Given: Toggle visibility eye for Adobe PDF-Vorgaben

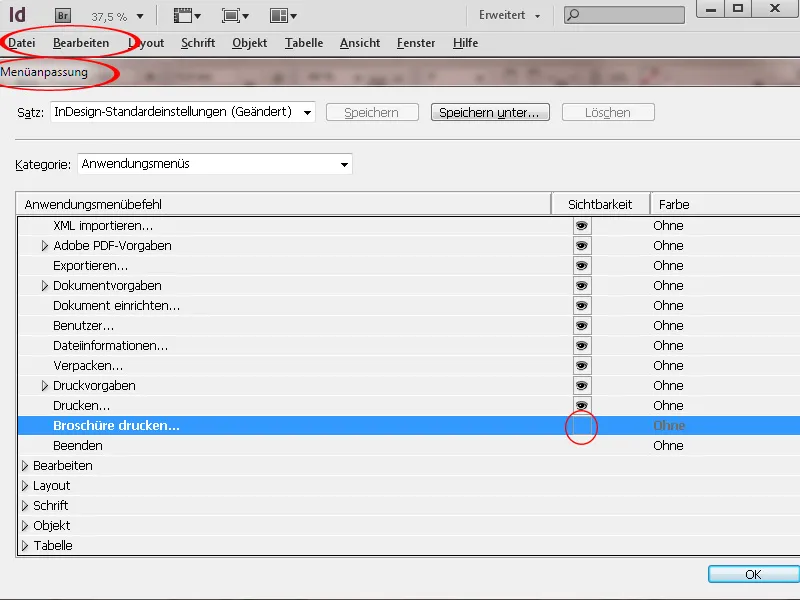Looking at the screenshot, I should pos(582,245).
